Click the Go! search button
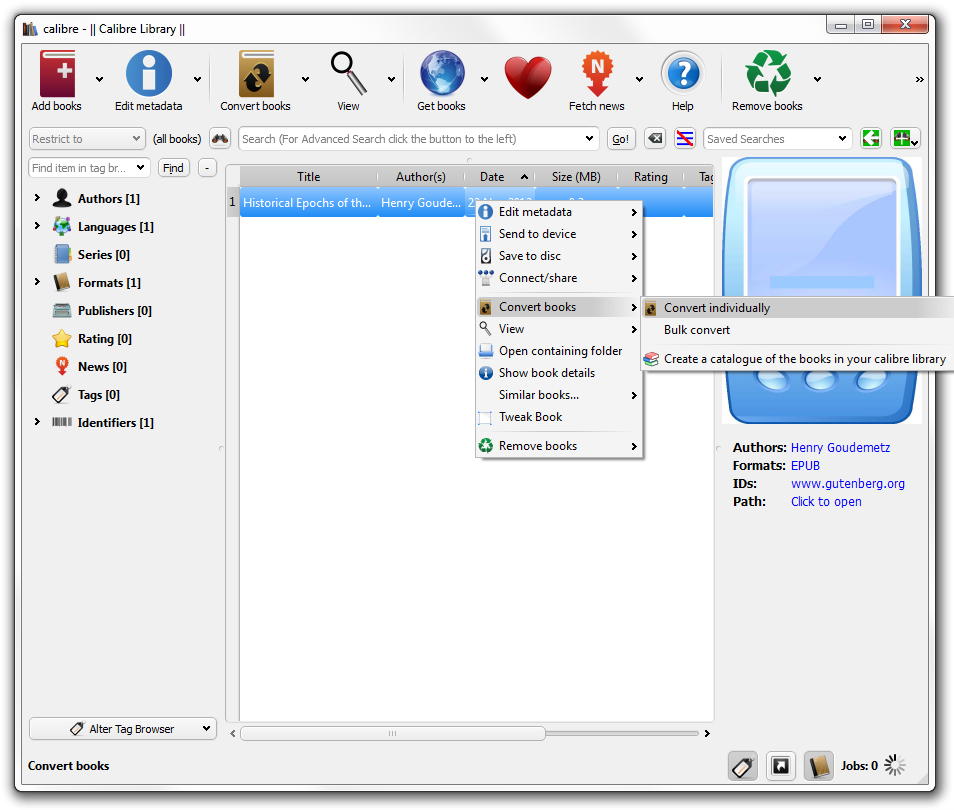The image size is (954, 810). (x=621, y=139)
